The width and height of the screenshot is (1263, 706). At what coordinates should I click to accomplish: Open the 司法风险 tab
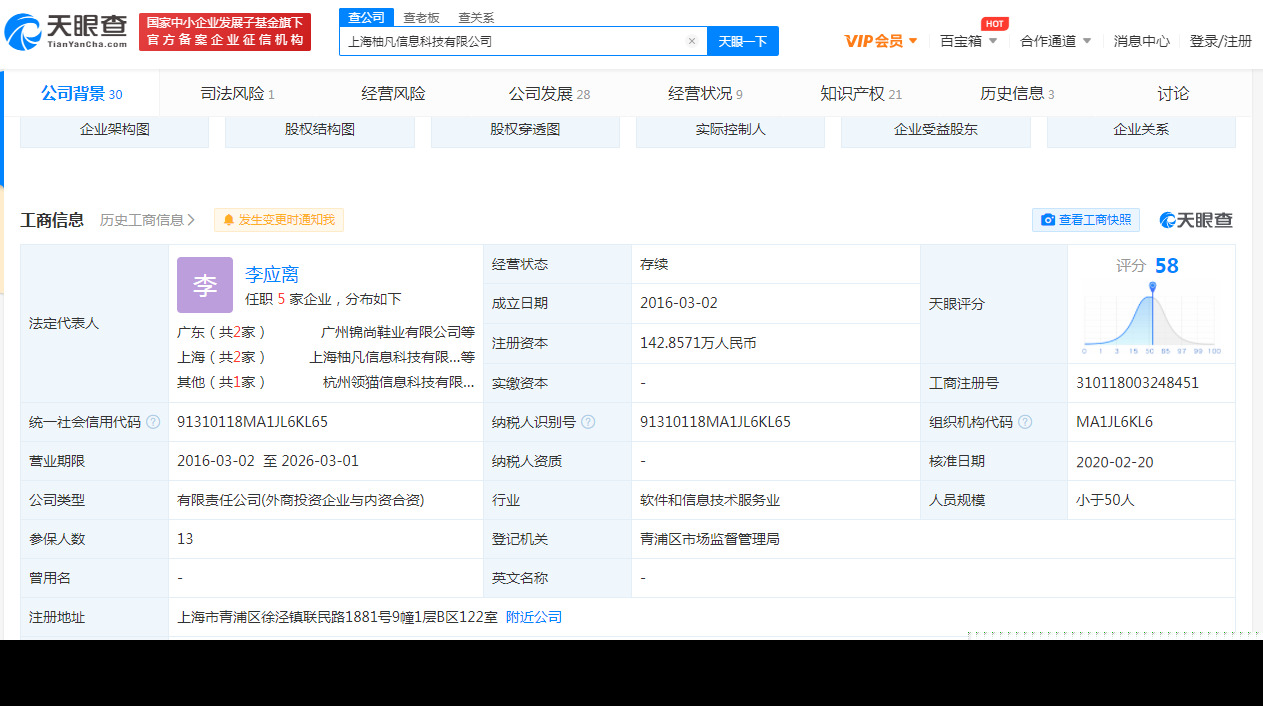(237, 94)
